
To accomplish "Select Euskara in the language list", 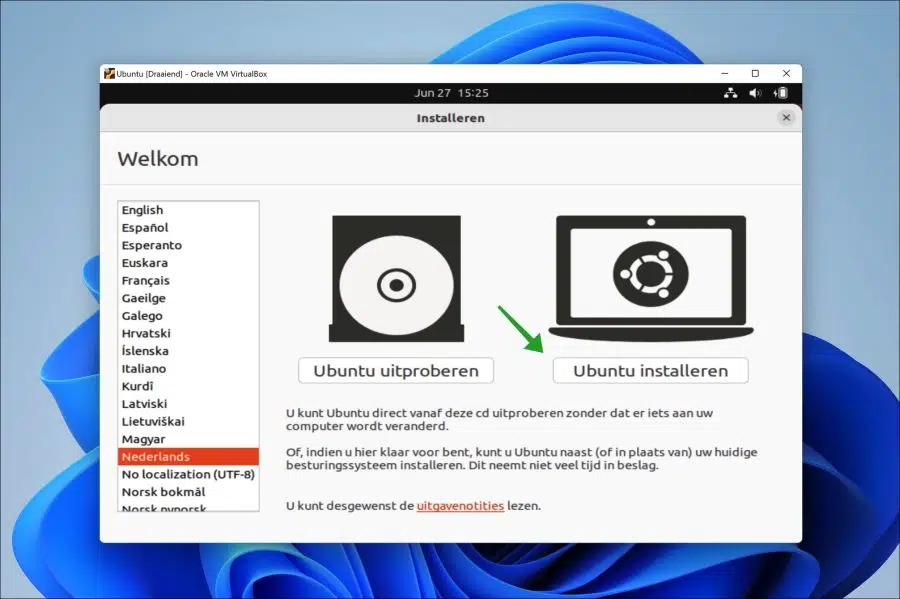I will (188, 263).
